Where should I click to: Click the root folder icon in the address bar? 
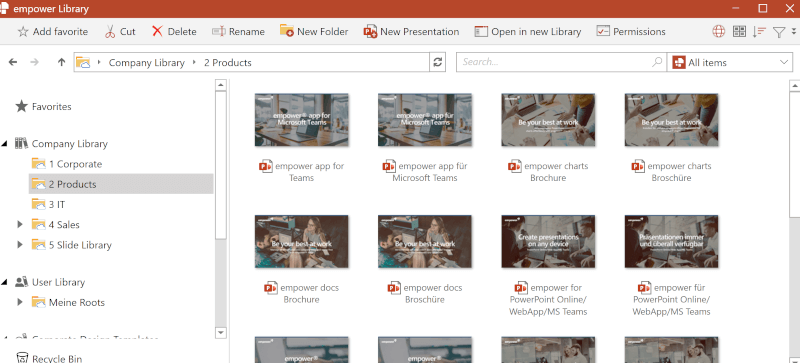click(83, 62)
